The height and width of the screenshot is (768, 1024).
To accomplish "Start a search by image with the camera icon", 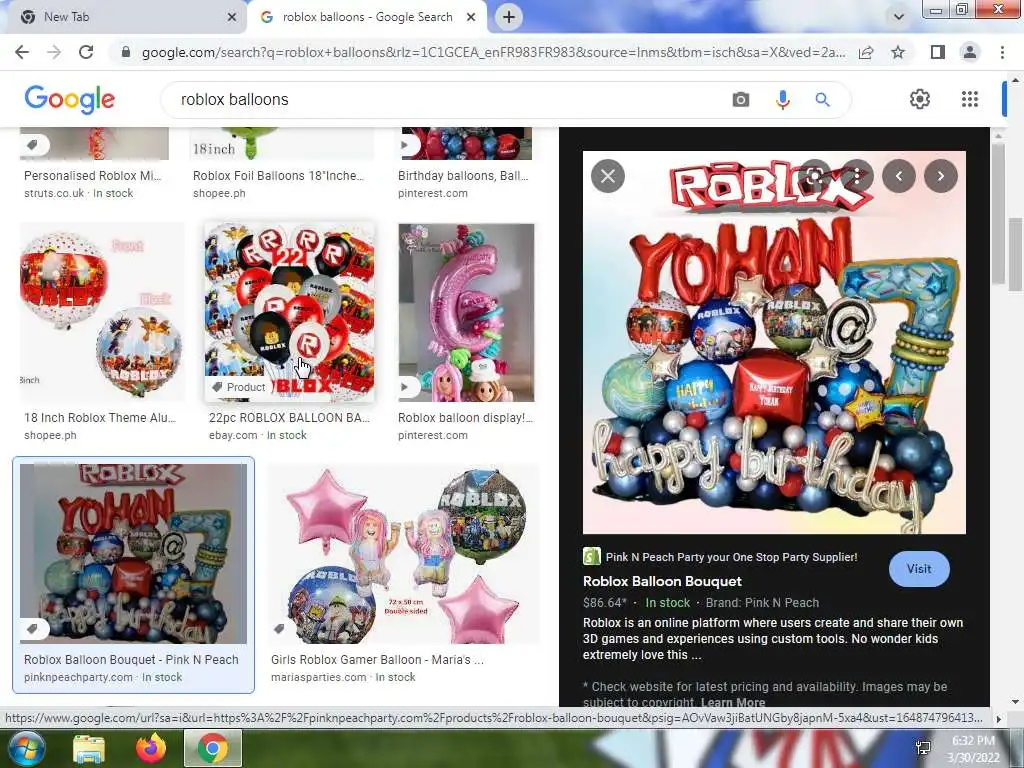I will click(x=741, y=99).
